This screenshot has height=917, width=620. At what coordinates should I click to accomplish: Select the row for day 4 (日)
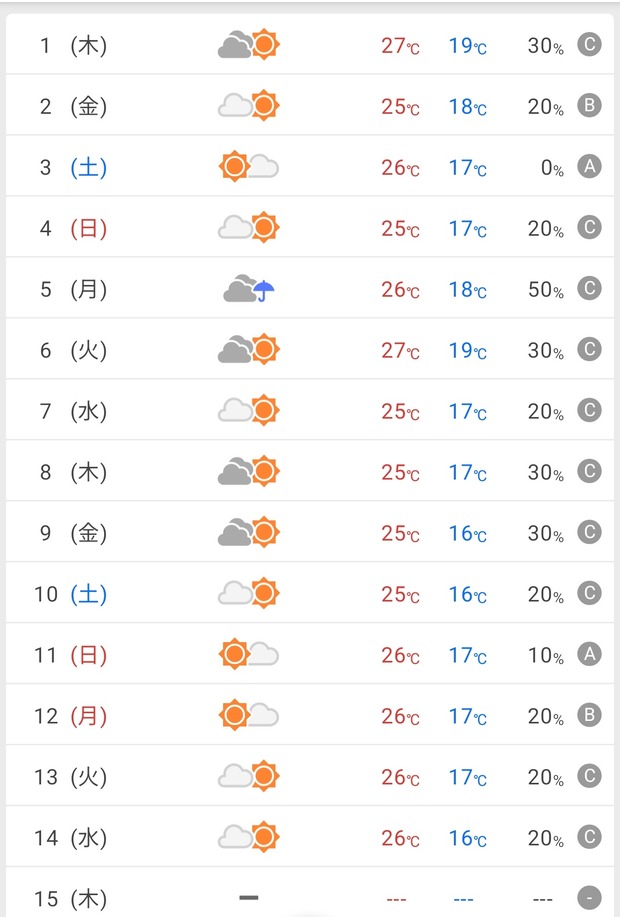tap(310, 227)
